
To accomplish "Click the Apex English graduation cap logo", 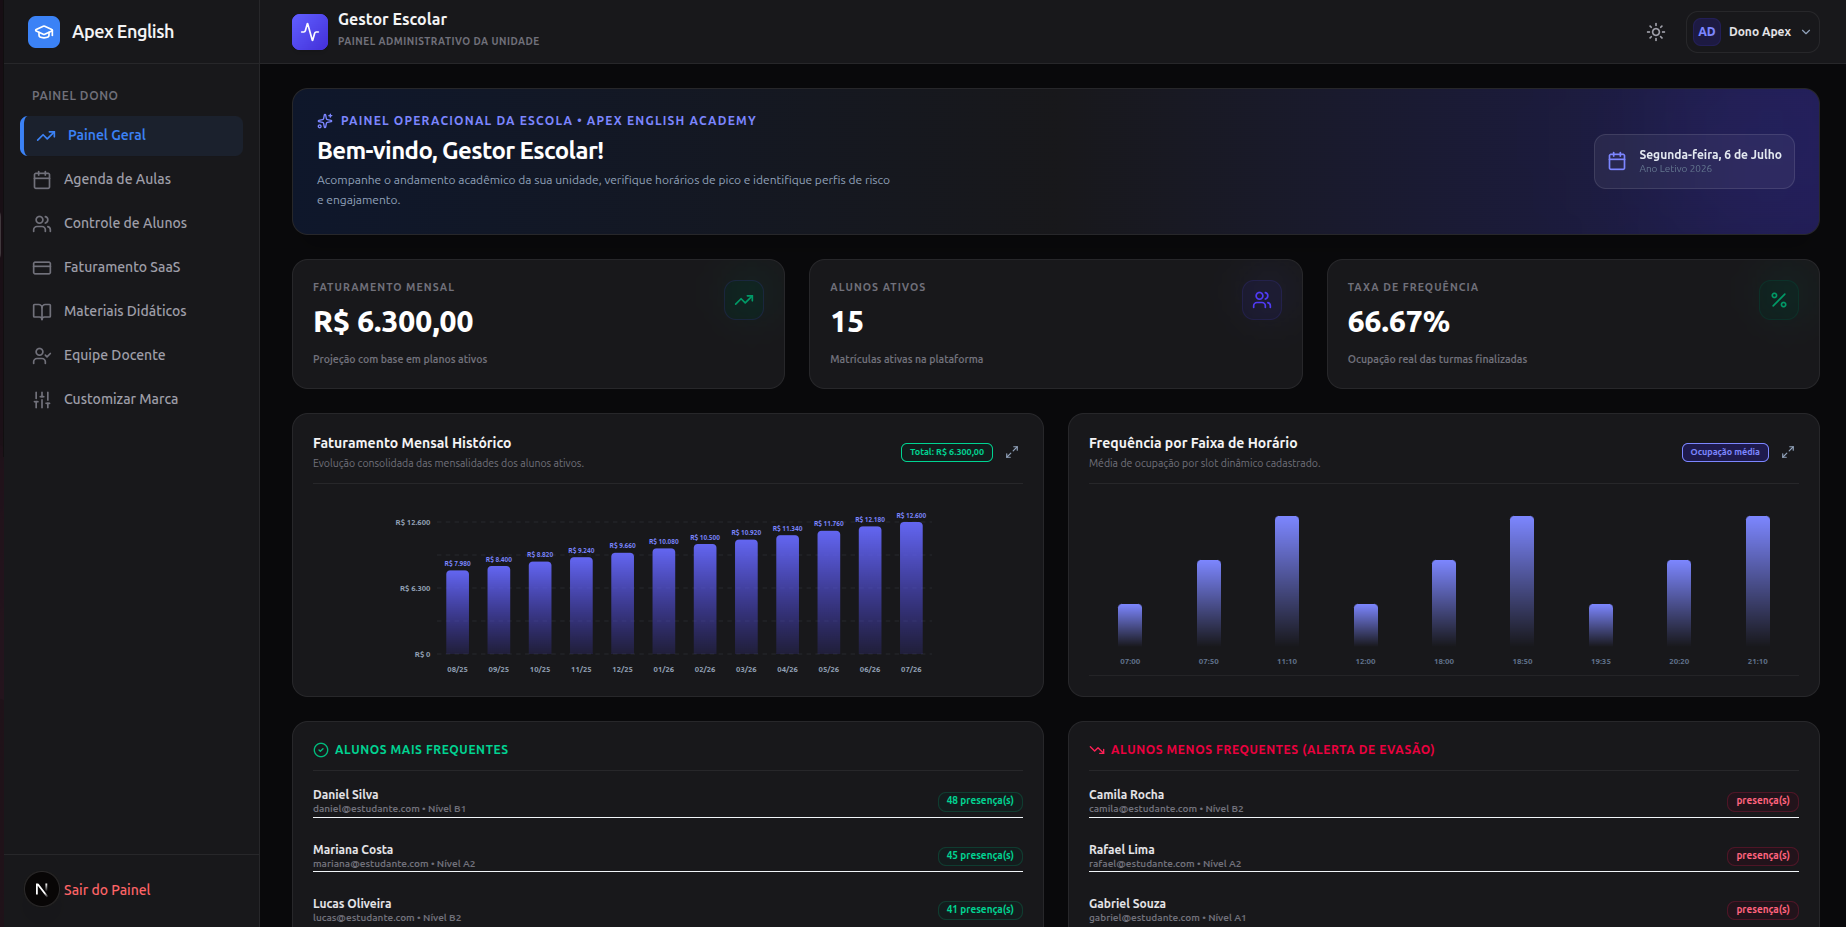I will coord(44,32).
